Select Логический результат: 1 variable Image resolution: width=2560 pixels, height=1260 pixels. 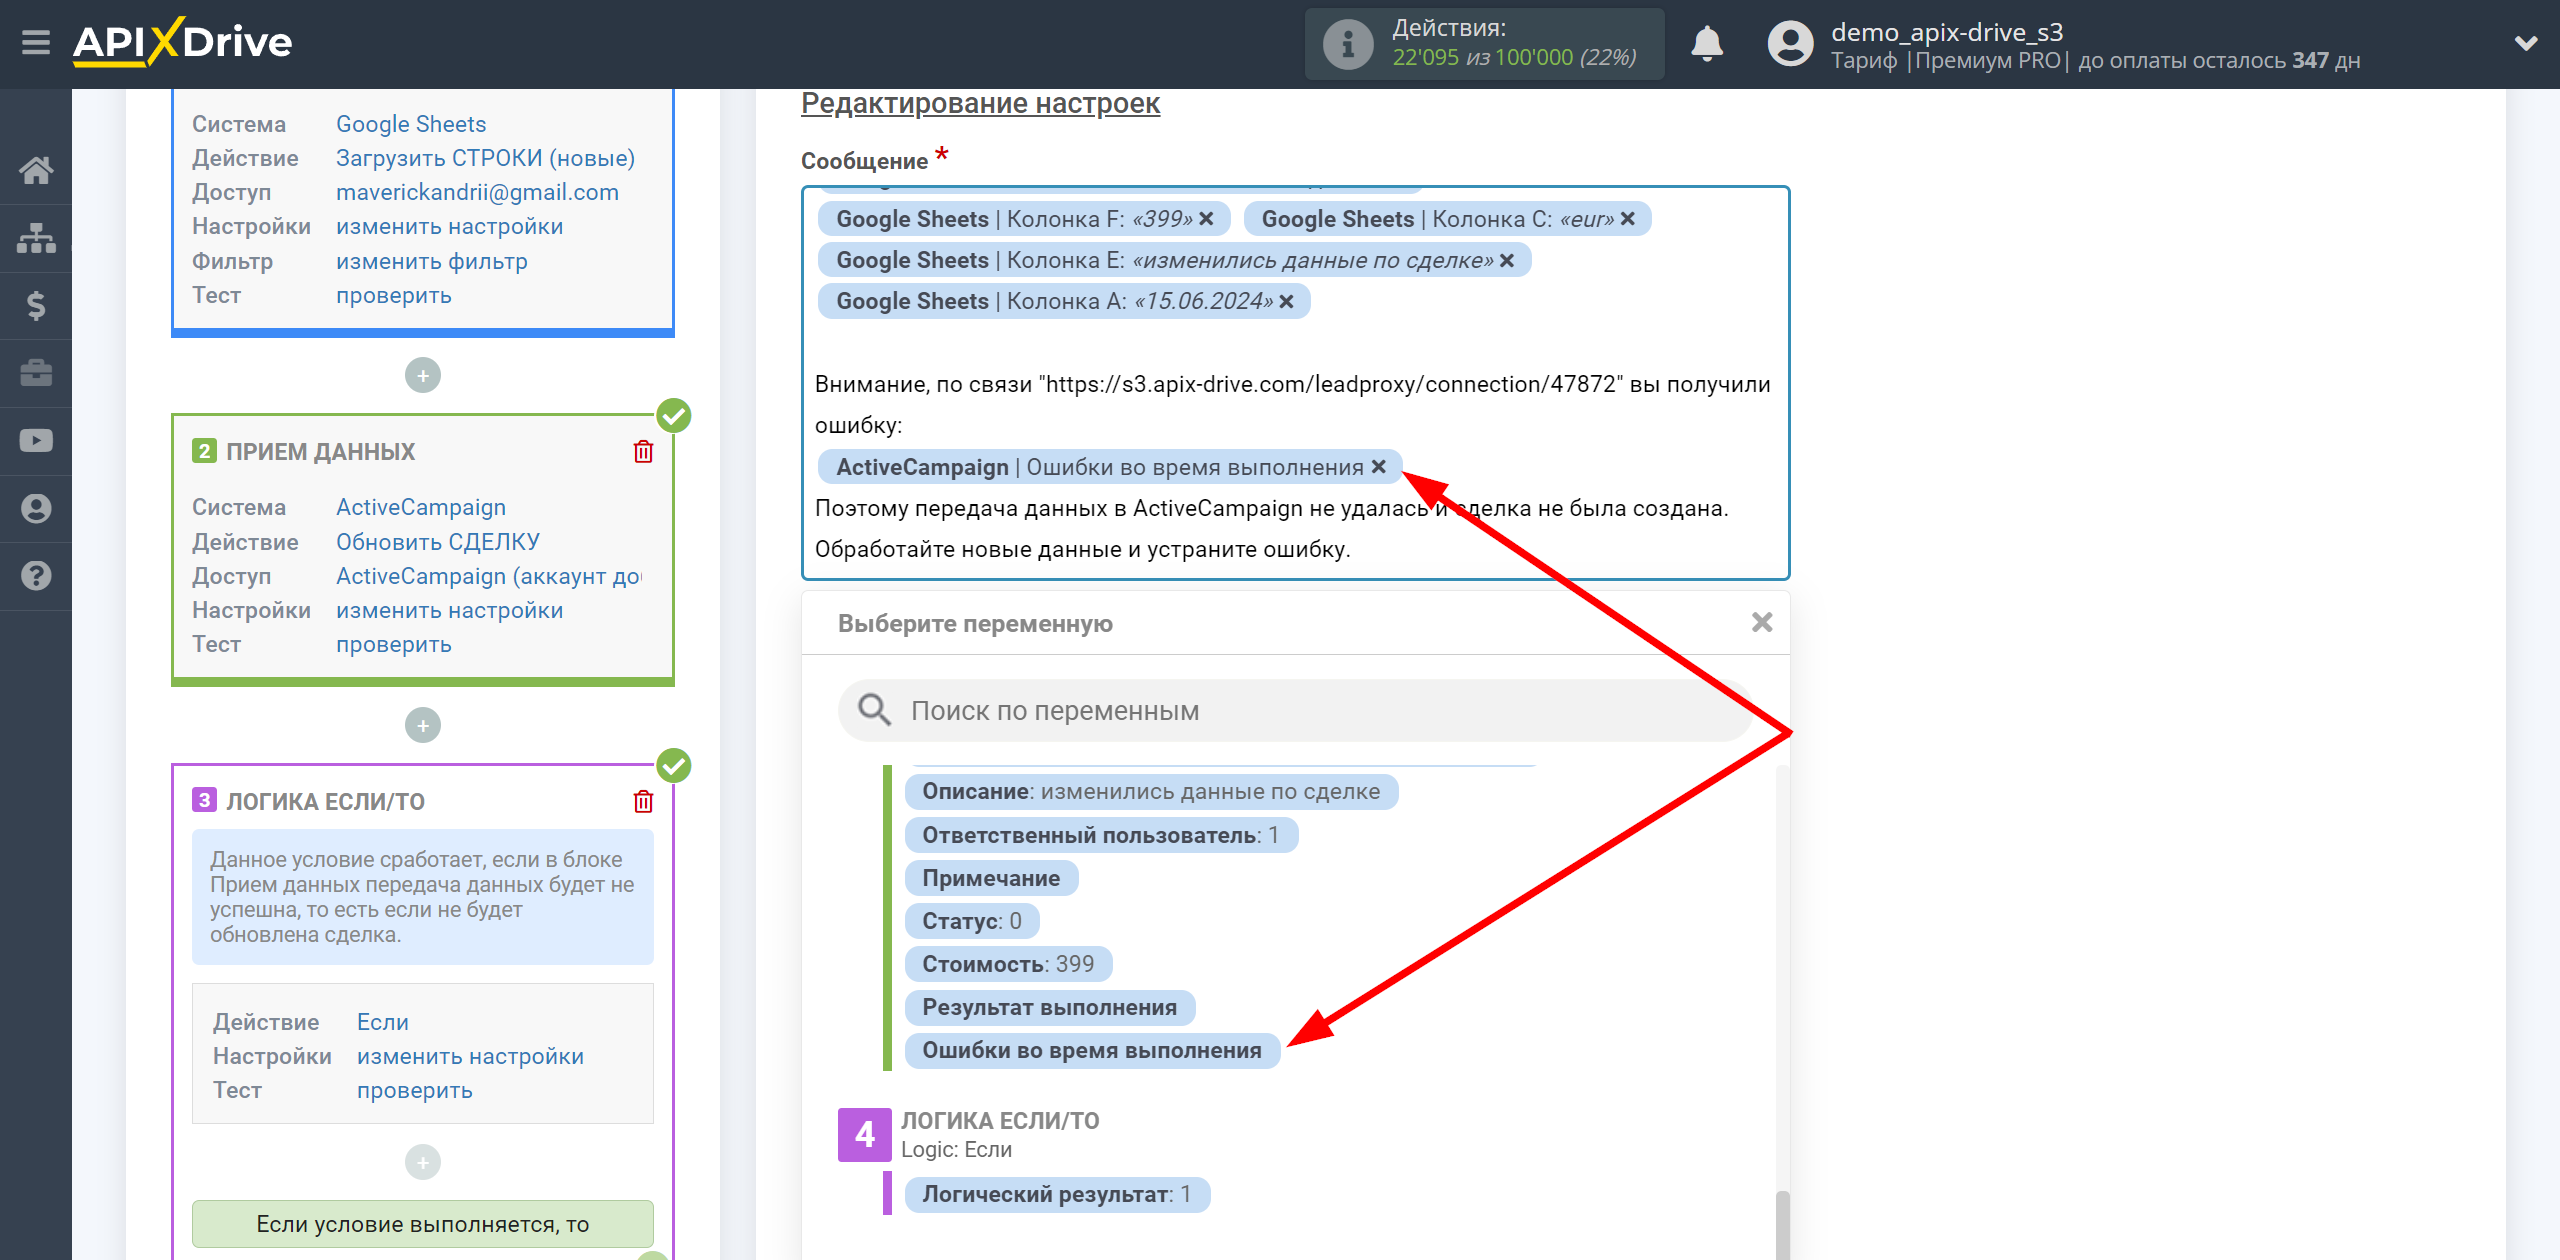coord(1056,1194)
